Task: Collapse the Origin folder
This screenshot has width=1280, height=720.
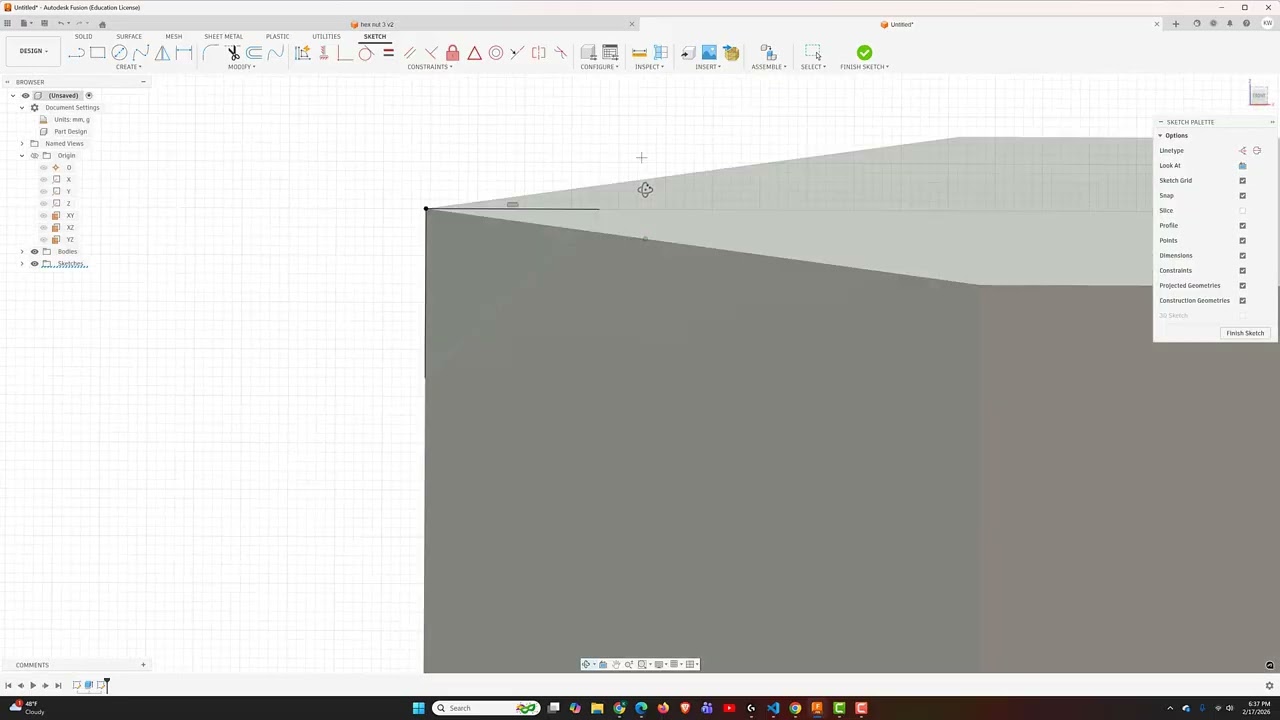Action: point(22,156)
